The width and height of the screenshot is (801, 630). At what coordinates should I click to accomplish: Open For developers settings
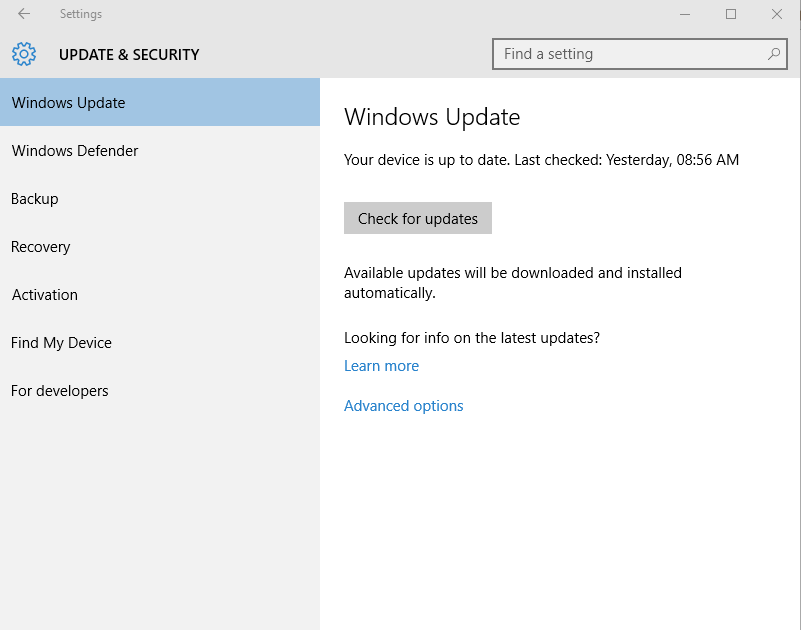[x=160, y=391]
